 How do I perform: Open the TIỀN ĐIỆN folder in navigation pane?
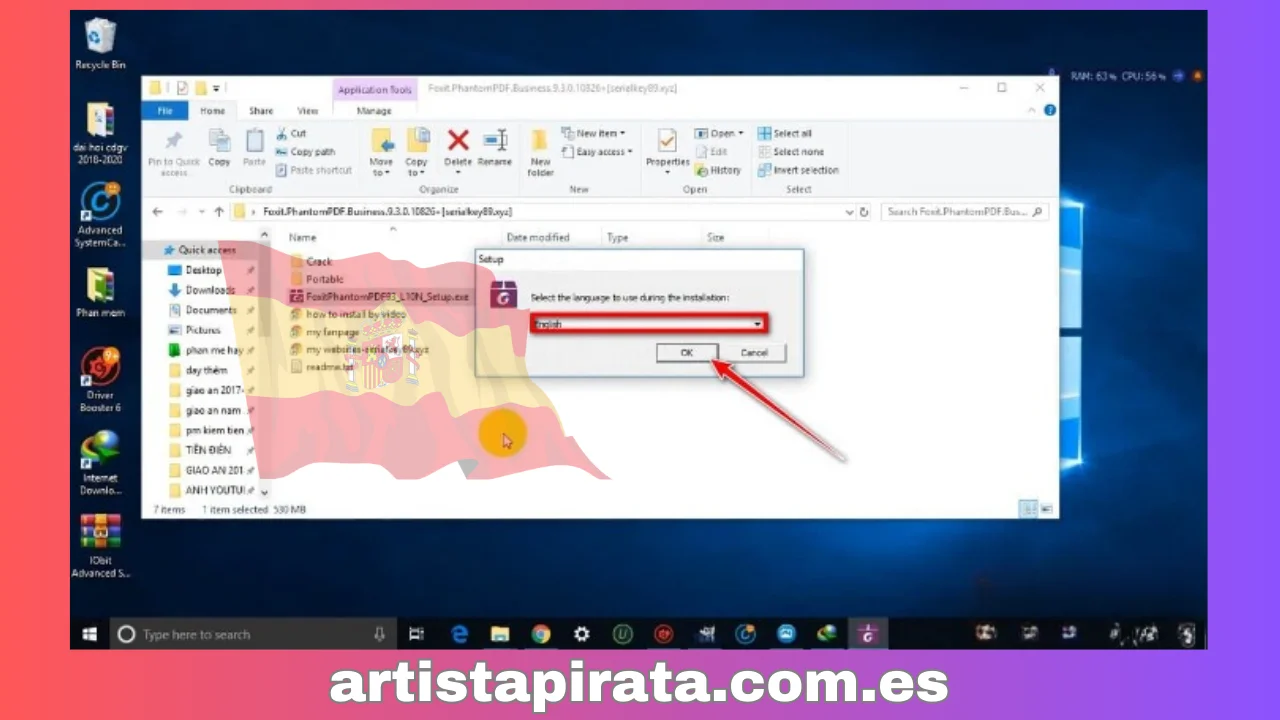[201, 450]
